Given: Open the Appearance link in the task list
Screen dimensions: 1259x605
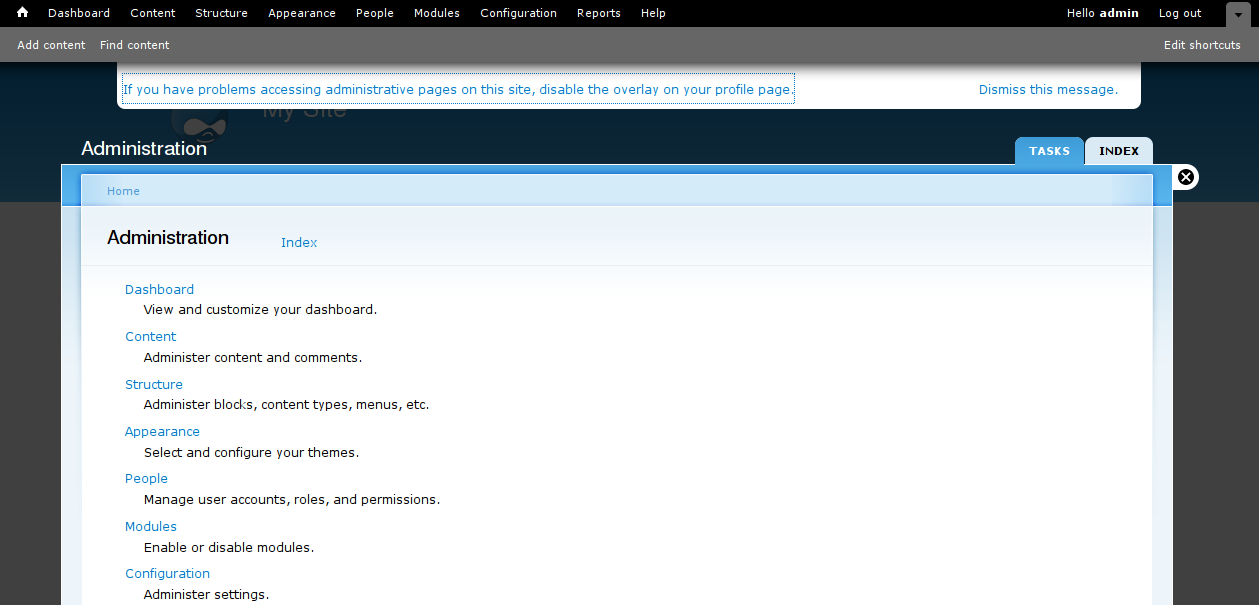Looking at the screenshot, I should [162, 432].
